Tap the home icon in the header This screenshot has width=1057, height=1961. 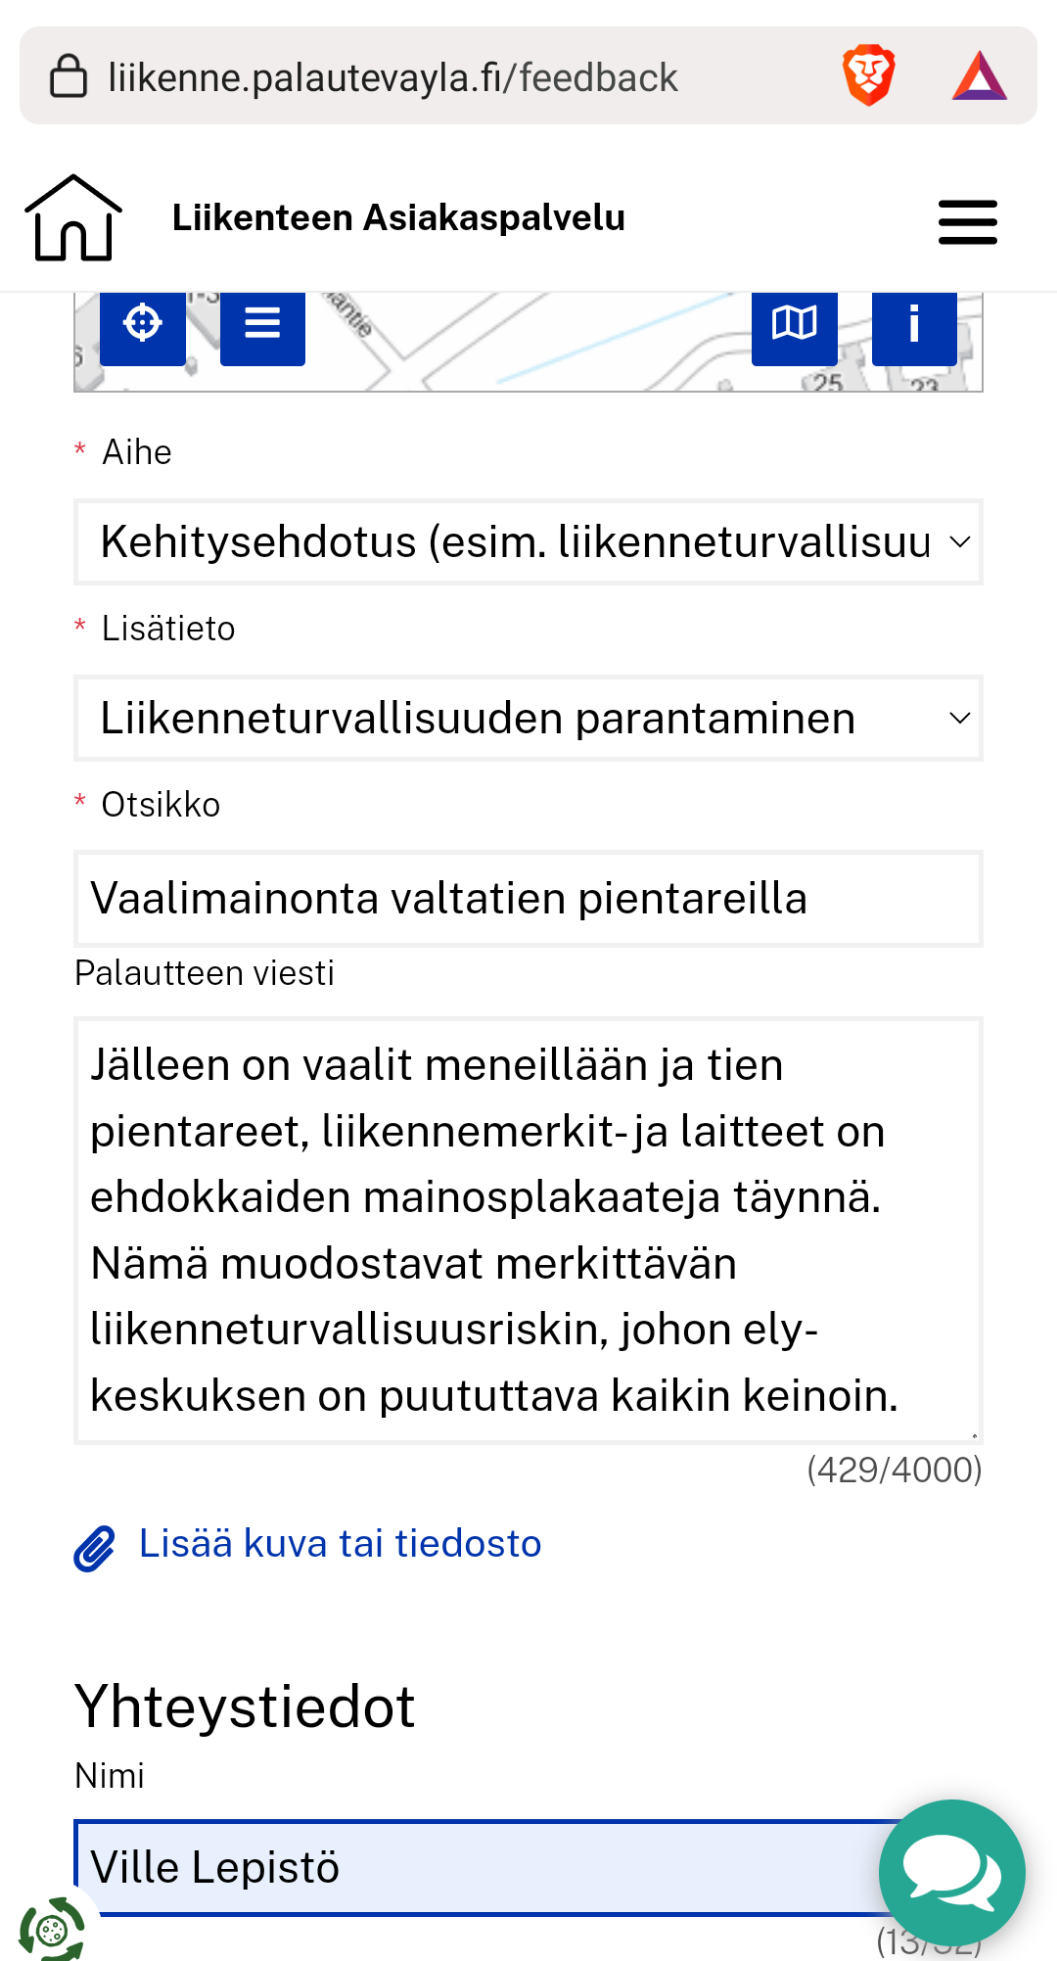pyautogui.click(x=73, y=218)
